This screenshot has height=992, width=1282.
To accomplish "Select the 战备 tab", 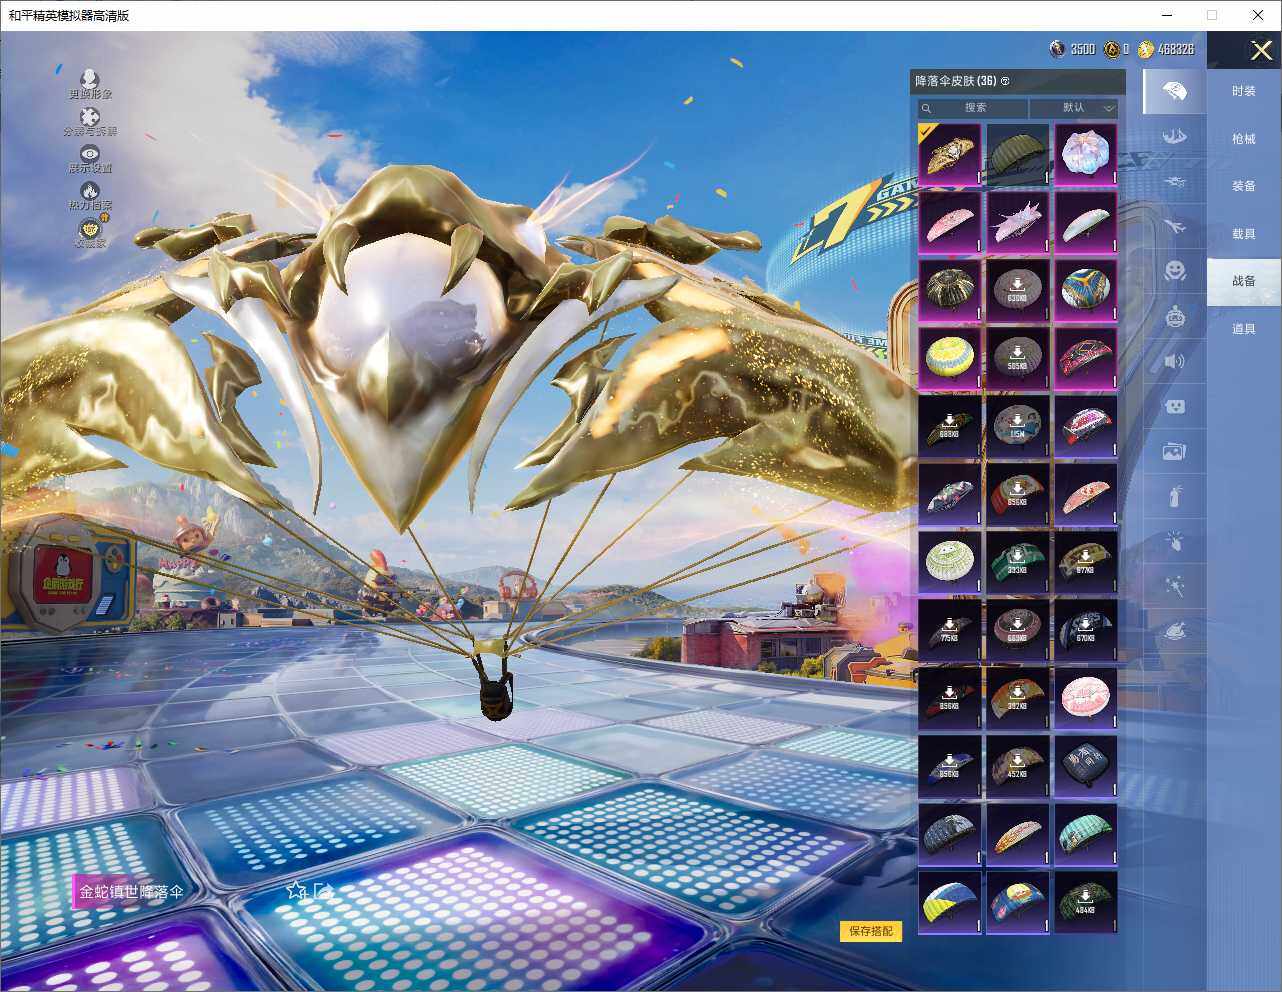I will (1244, 281).
